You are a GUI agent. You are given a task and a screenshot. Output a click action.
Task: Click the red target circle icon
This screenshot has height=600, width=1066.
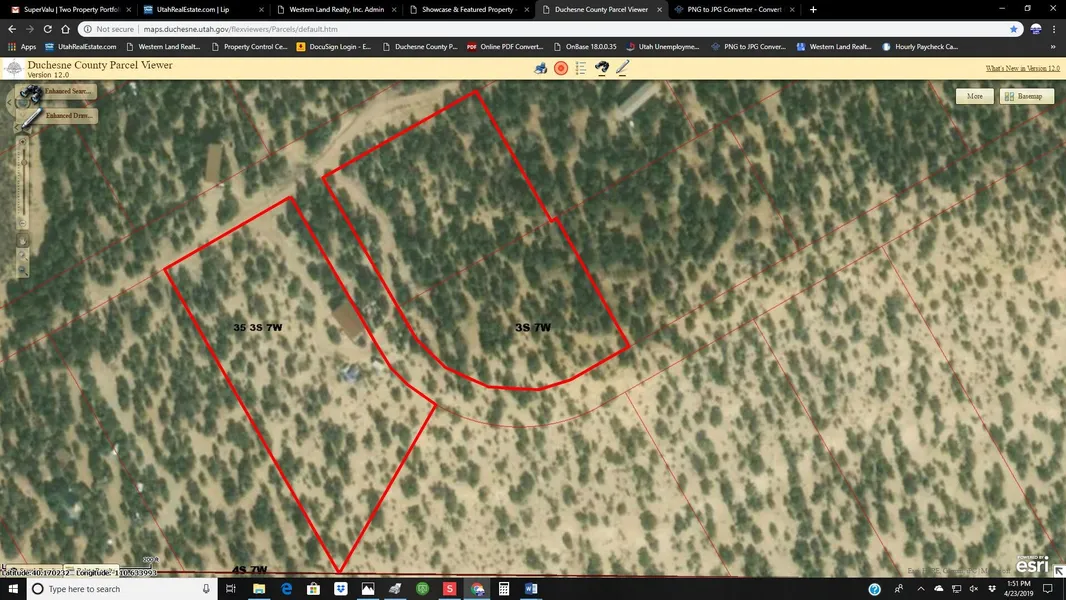point(561,69)
